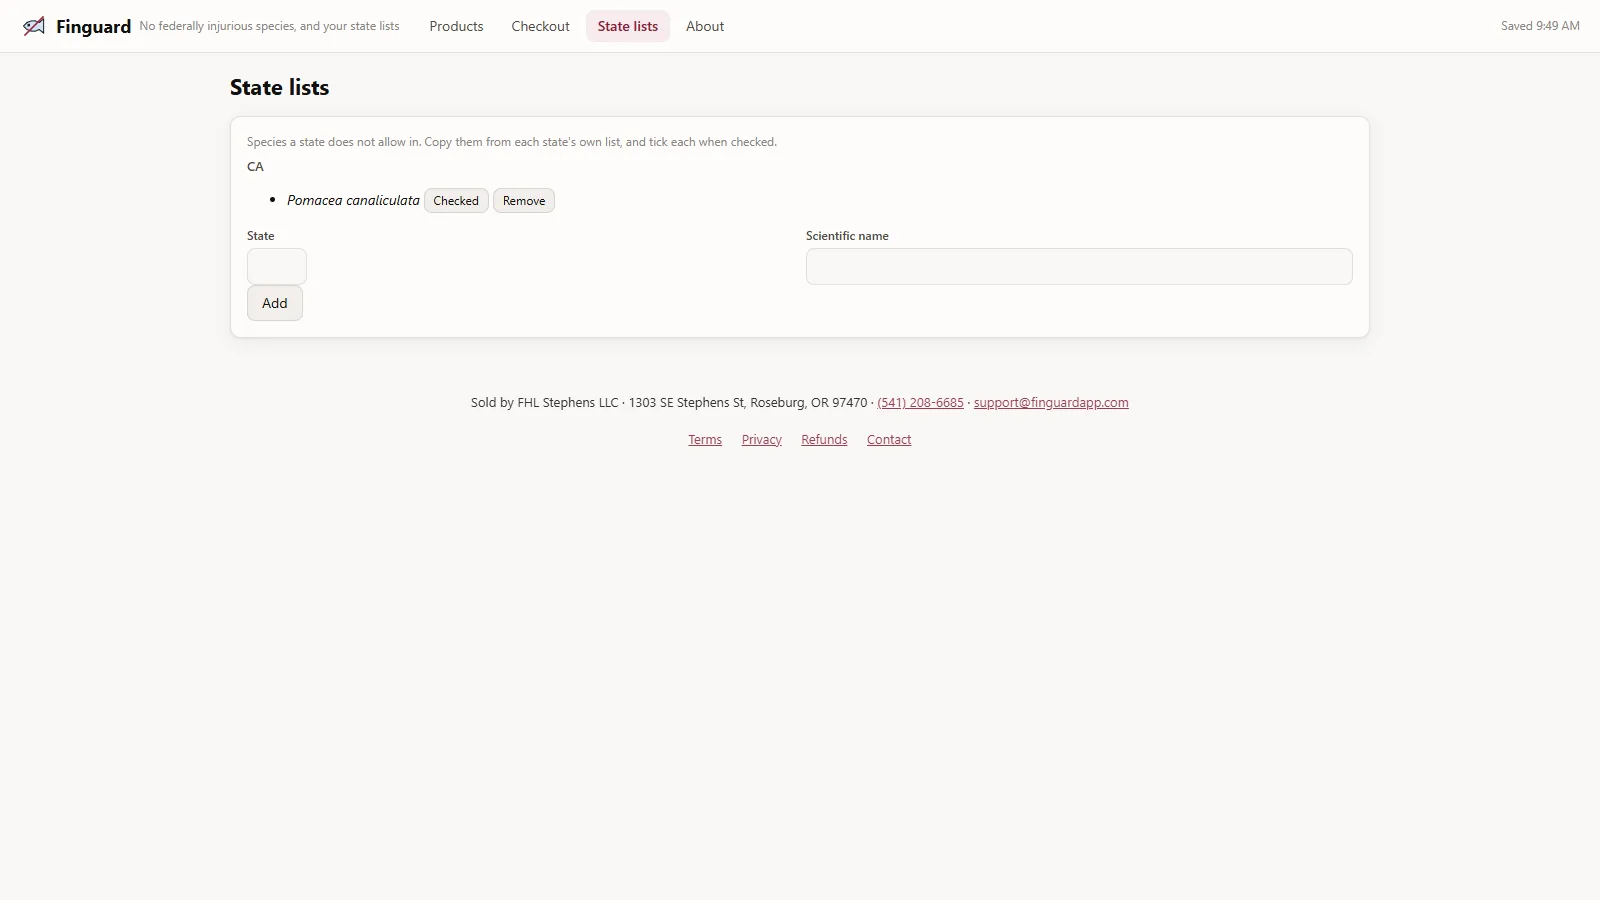Remove Pomacea canaliculata from the CA list

pos(524,201)
